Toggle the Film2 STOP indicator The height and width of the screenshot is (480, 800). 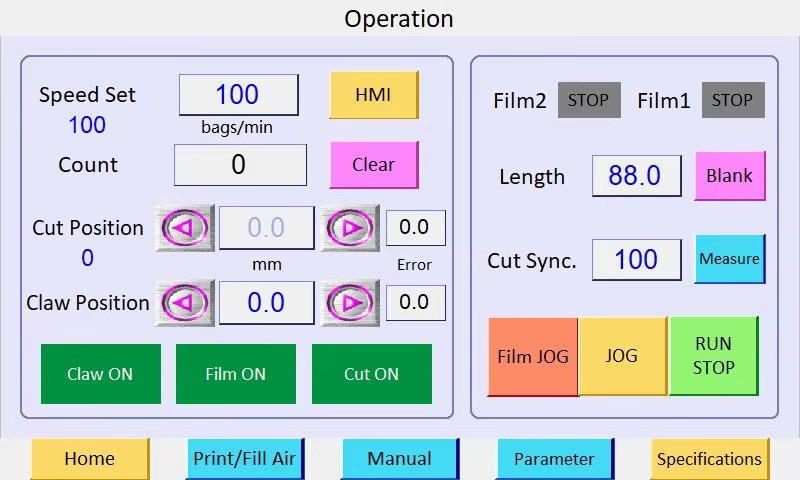588,100
